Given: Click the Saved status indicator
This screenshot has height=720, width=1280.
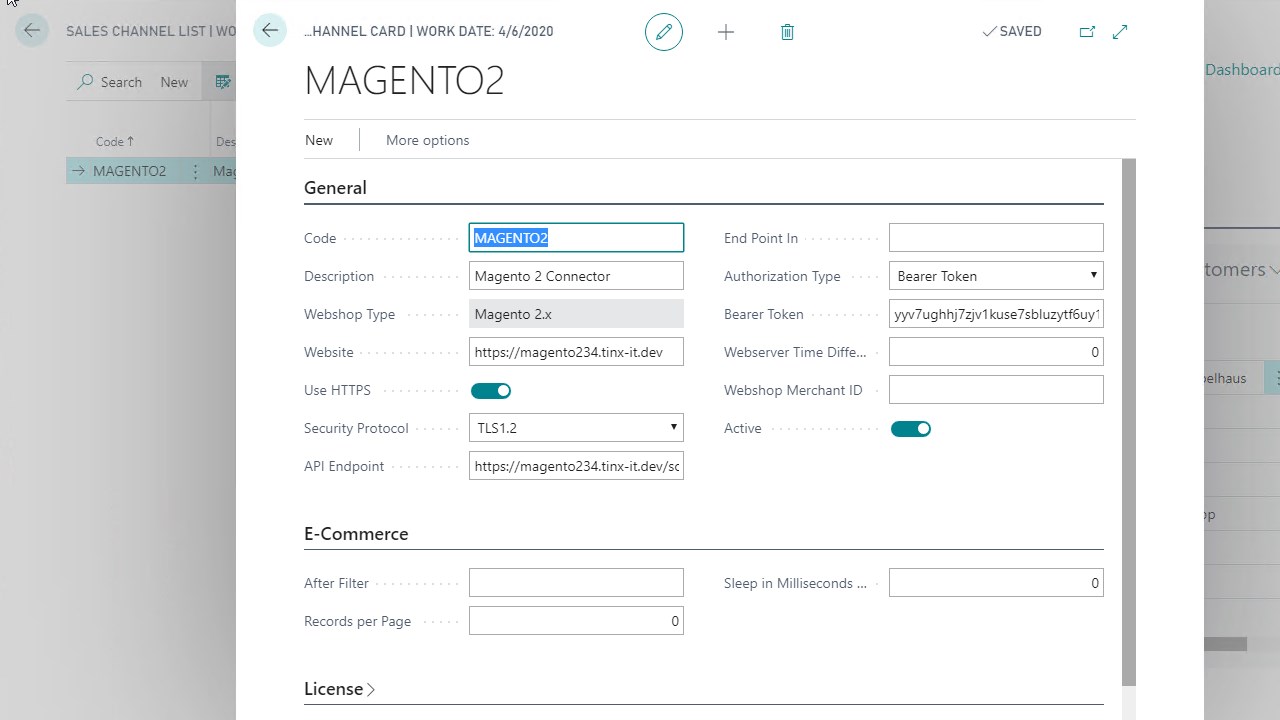Looking at the screenshot, I should point(1012,32).
